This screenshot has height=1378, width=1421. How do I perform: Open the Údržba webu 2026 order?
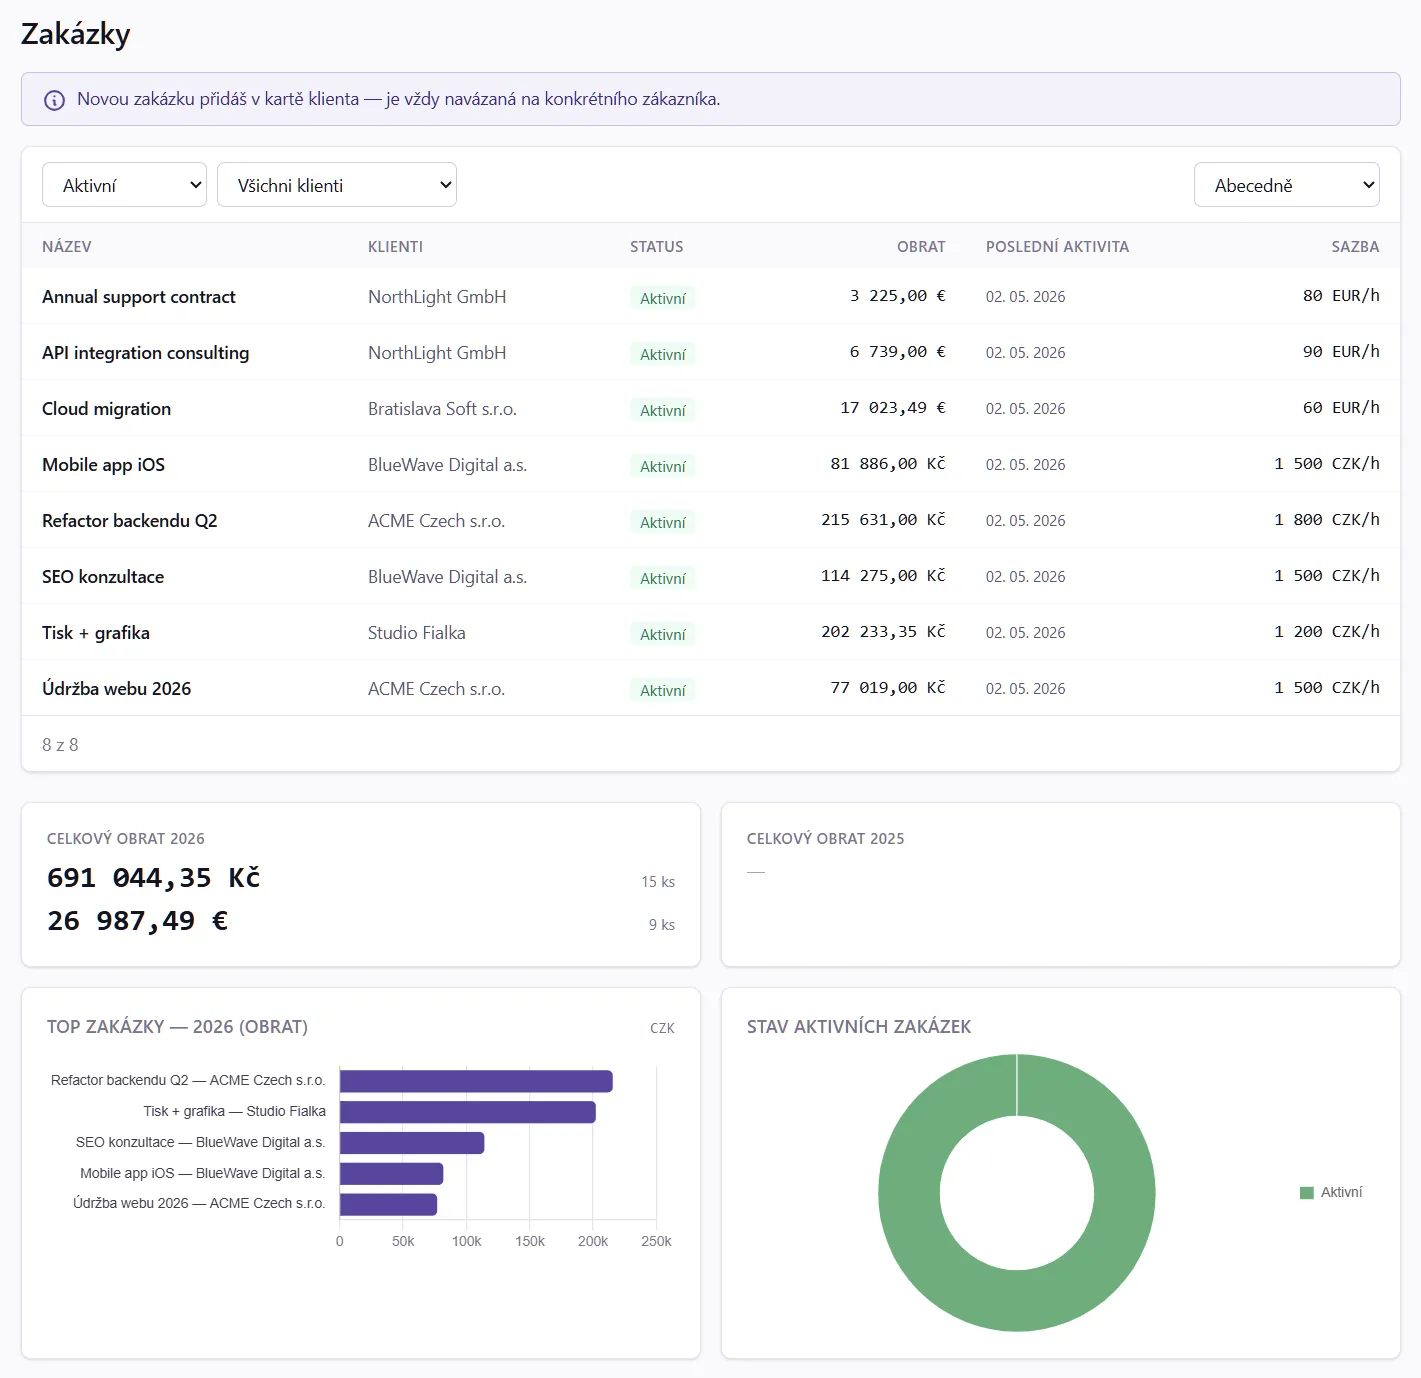coord(116,689)
